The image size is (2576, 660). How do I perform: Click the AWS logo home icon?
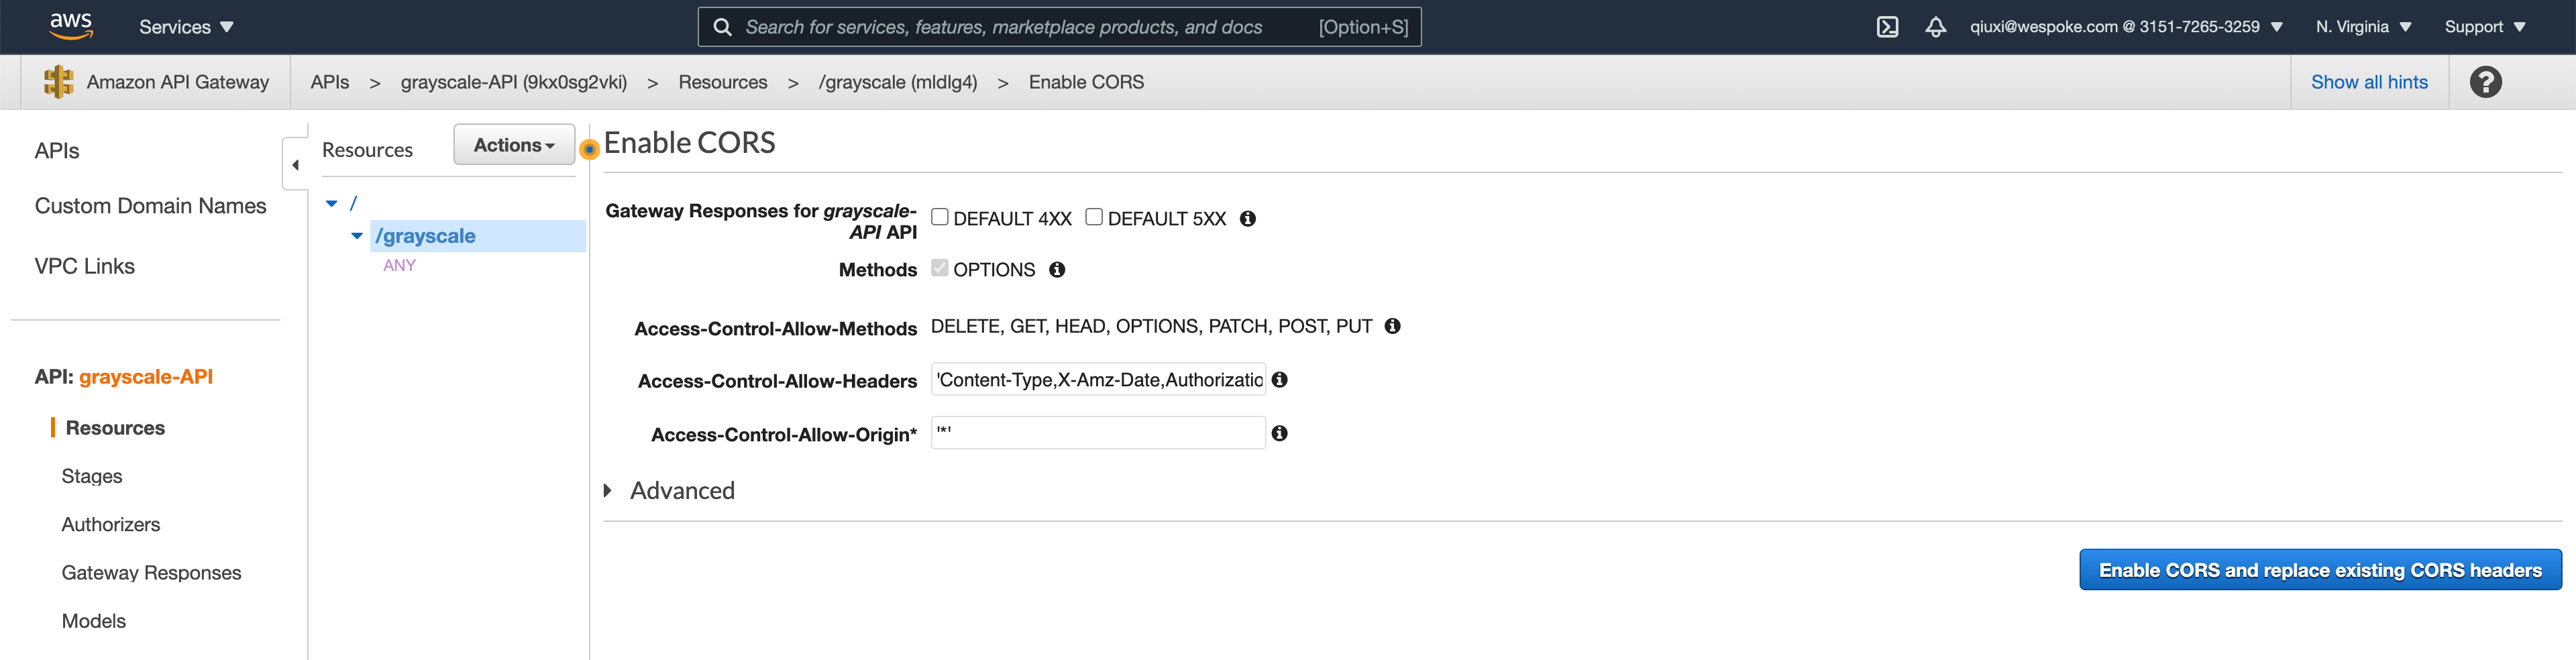coord(71,26)
